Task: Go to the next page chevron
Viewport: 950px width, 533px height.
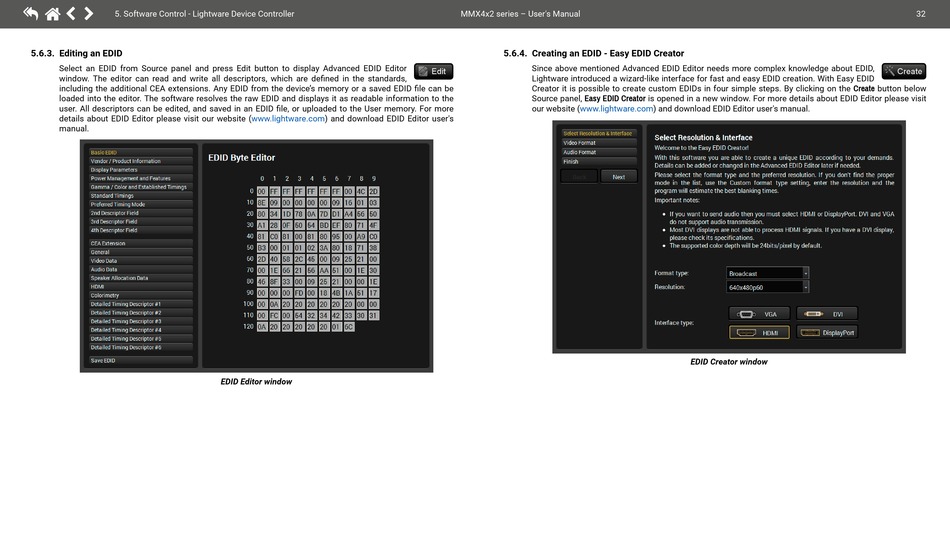Action: point(88,13)
